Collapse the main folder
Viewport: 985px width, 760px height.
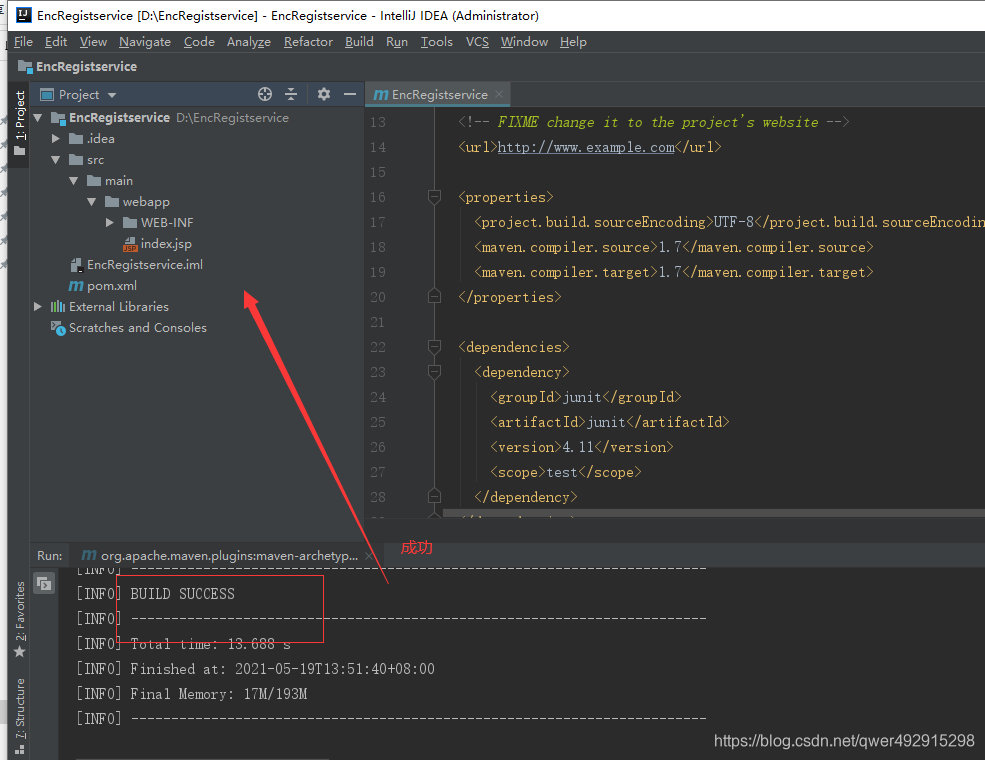pyautogui.click(x=73, y=181)
